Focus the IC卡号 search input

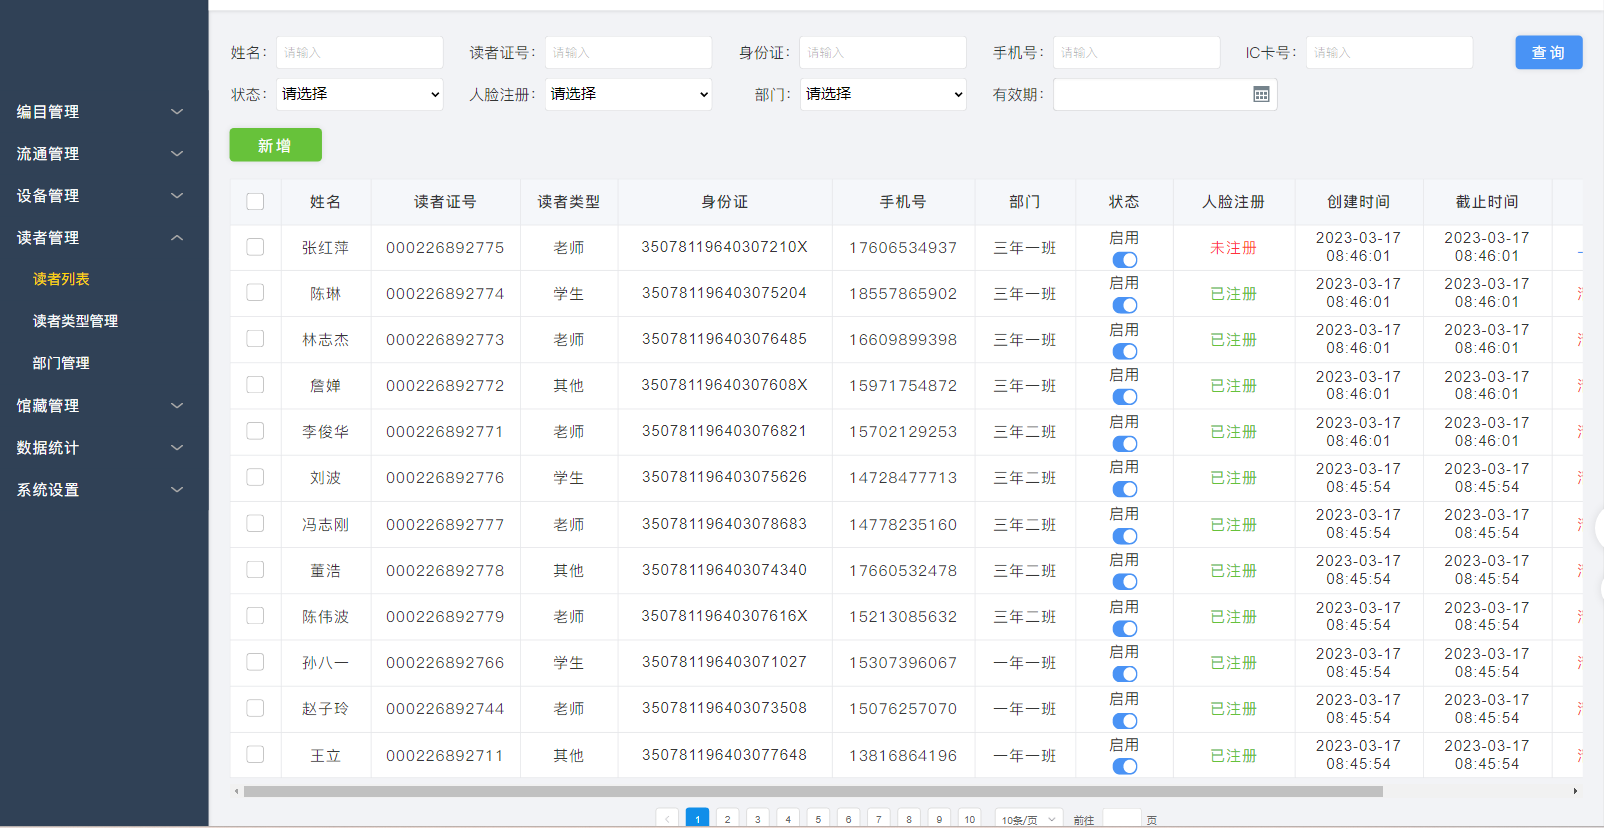click(x=1390, y=52)
